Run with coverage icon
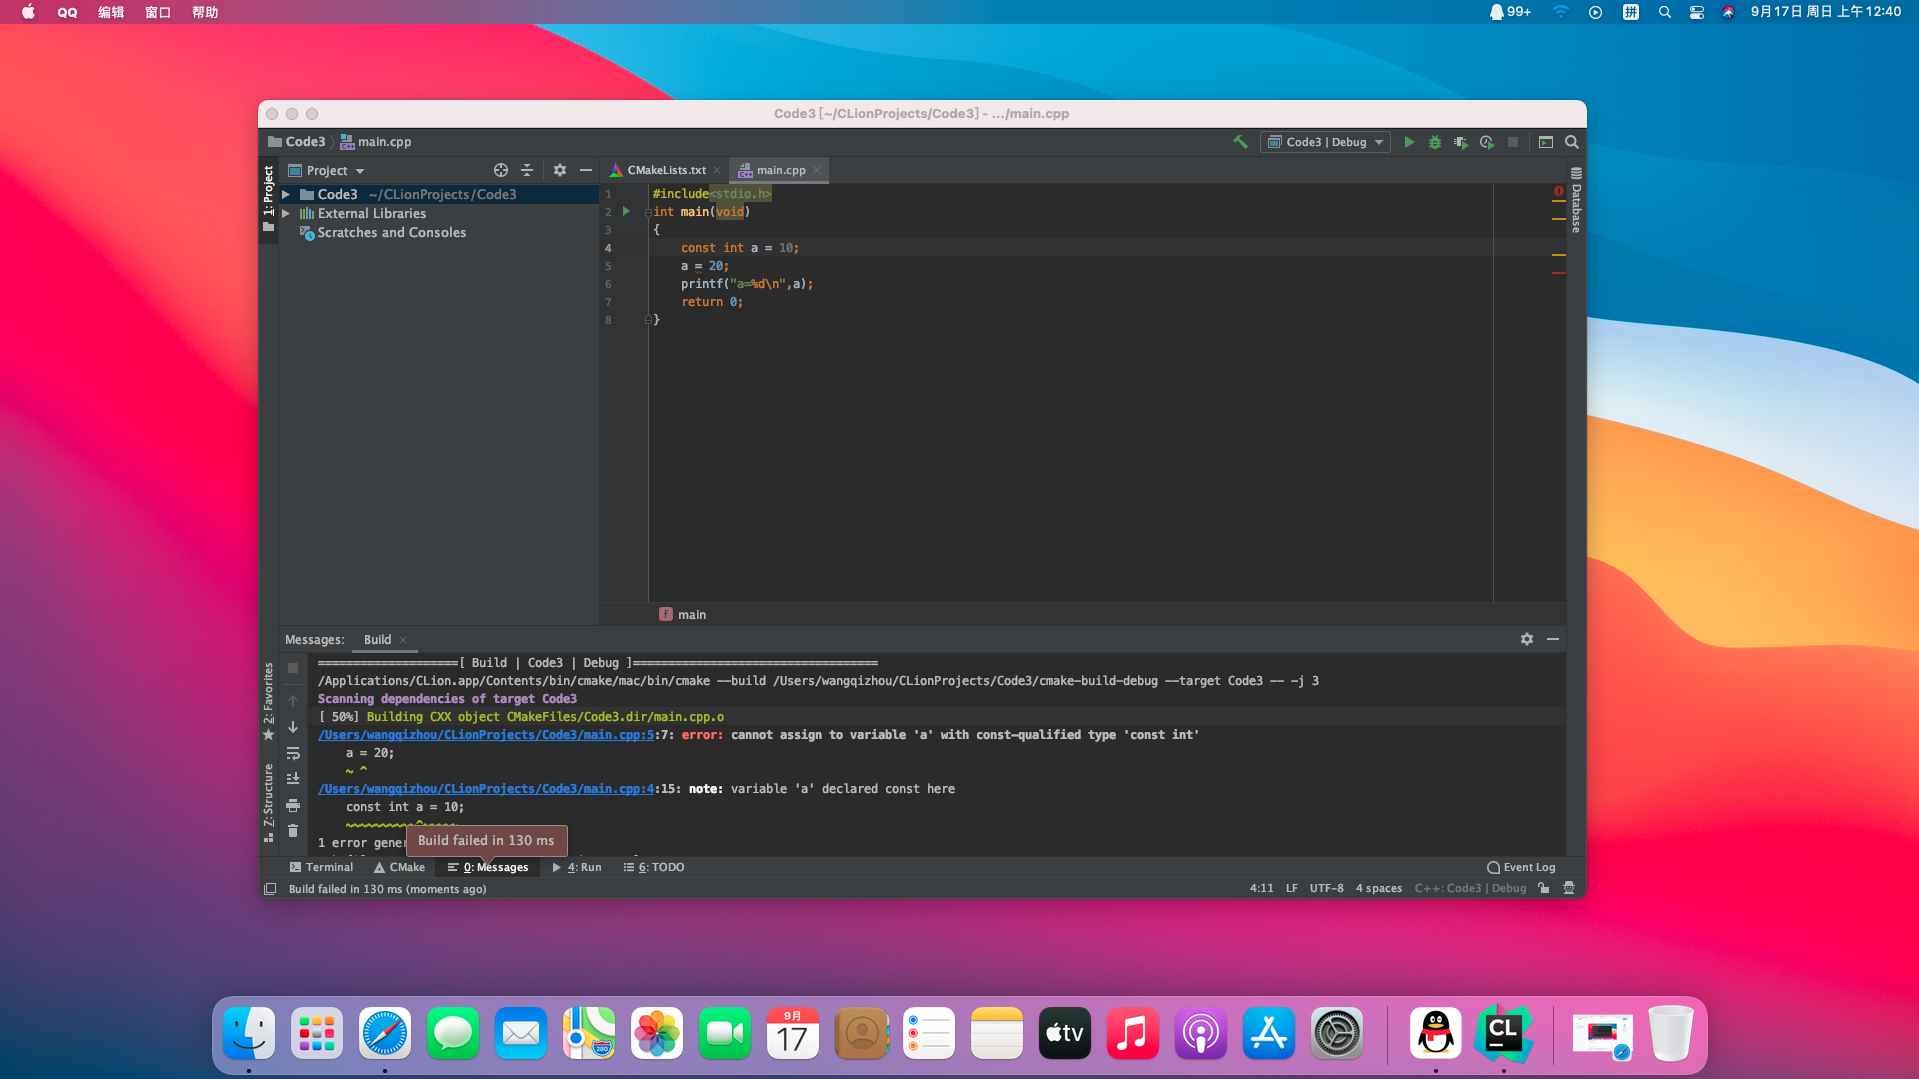 pos(1461,142)
